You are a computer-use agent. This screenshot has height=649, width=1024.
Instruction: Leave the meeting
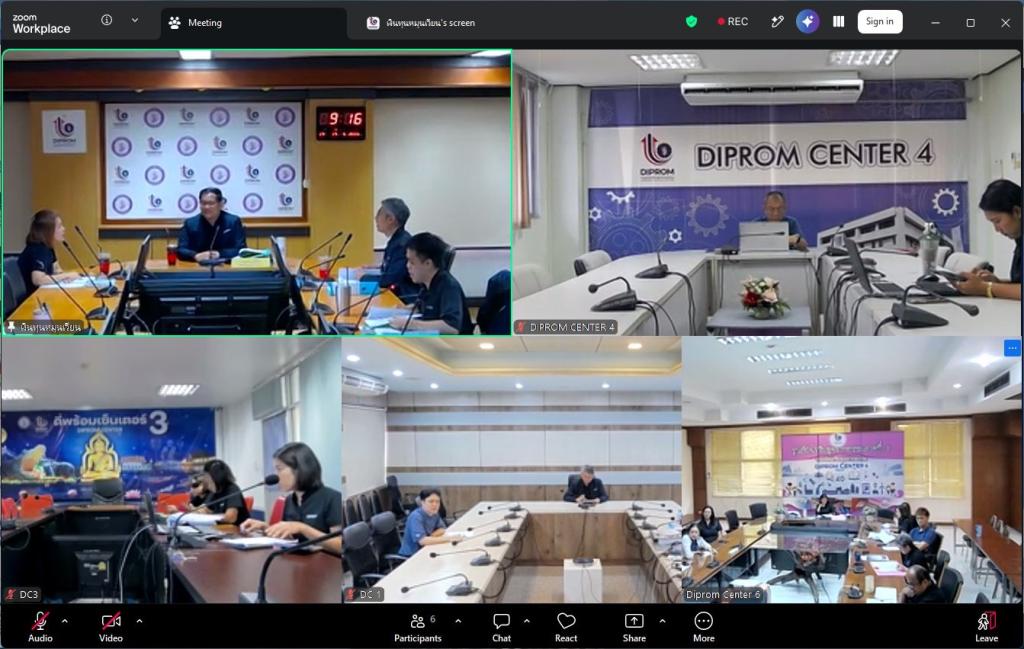coord(987,627)
